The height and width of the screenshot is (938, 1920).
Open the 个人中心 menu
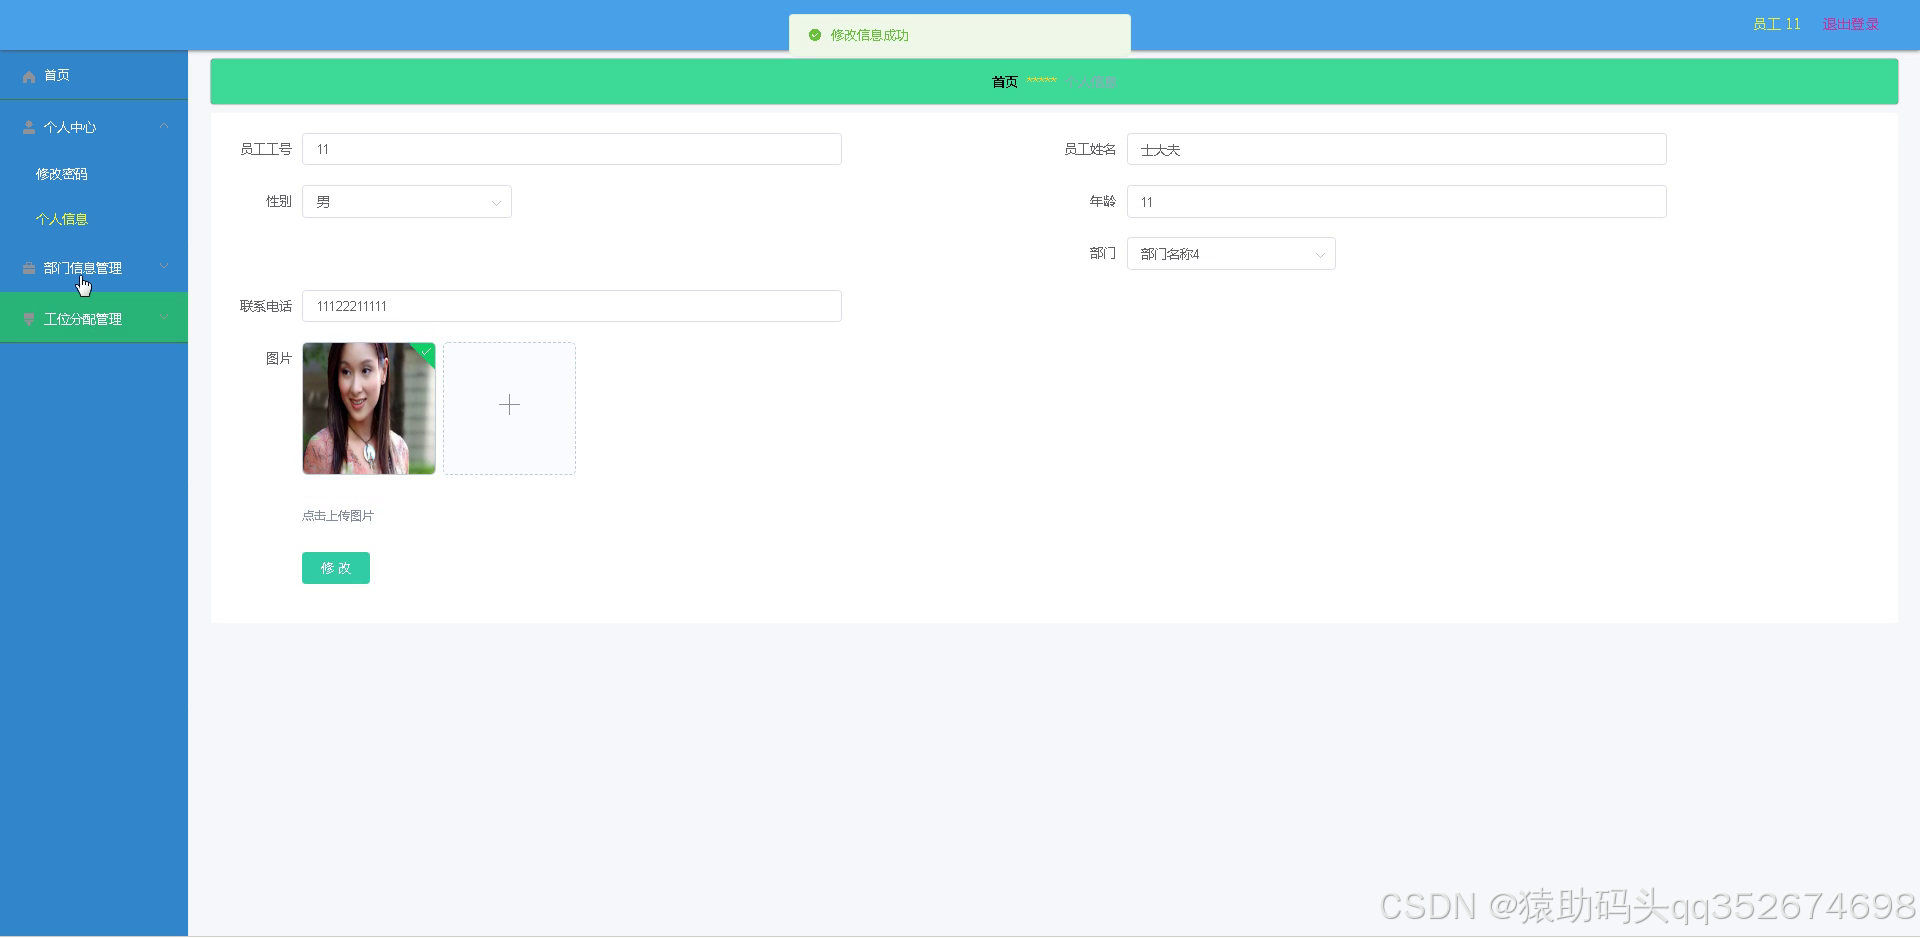[94, 127]
